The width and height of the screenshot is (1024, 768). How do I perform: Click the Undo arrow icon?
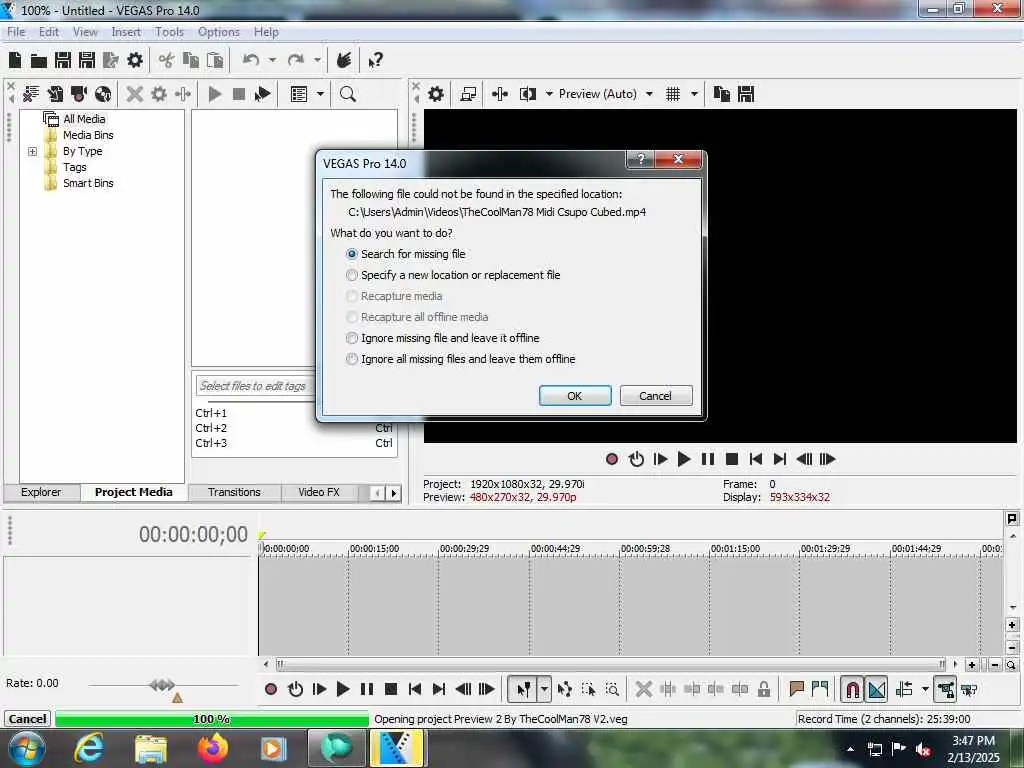[x=251, y=61]
